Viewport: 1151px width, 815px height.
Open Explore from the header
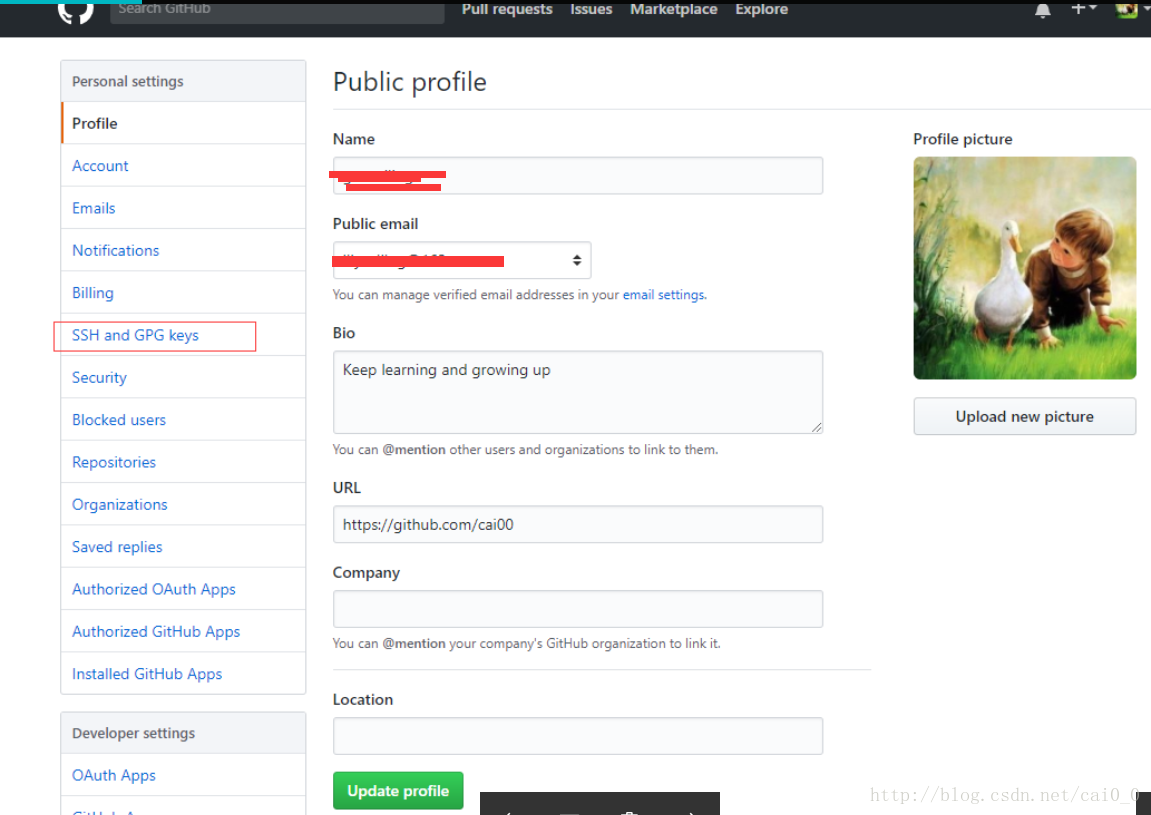[761, 10]
